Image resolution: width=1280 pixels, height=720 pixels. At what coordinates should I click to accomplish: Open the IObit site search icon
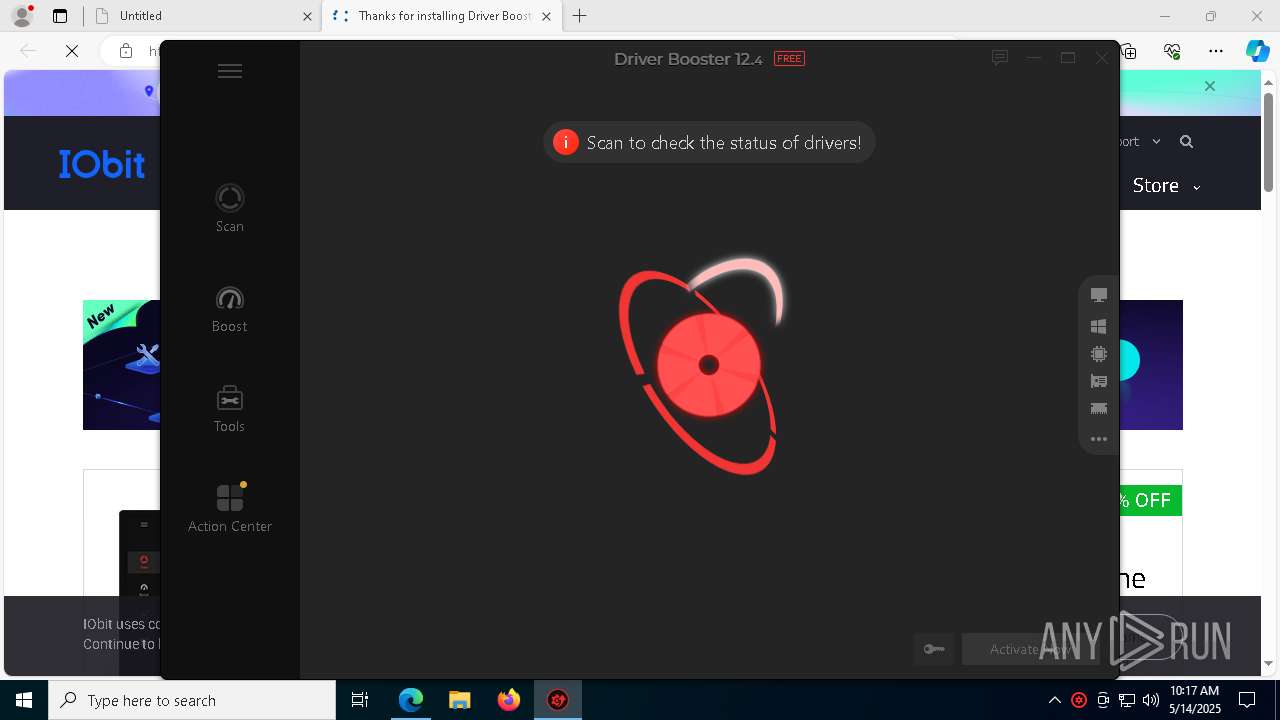click(x=1186, y=142)
